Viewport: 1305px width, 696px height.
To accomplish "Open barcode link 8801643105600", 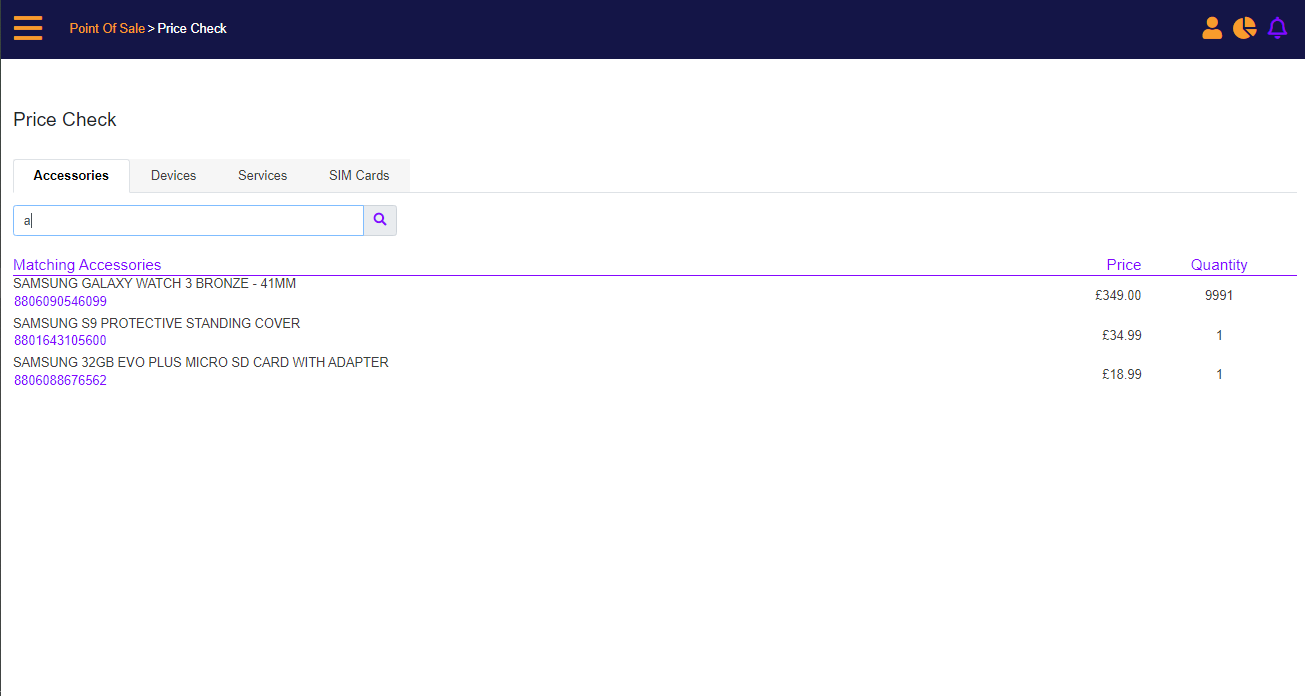I will point(60,341).
